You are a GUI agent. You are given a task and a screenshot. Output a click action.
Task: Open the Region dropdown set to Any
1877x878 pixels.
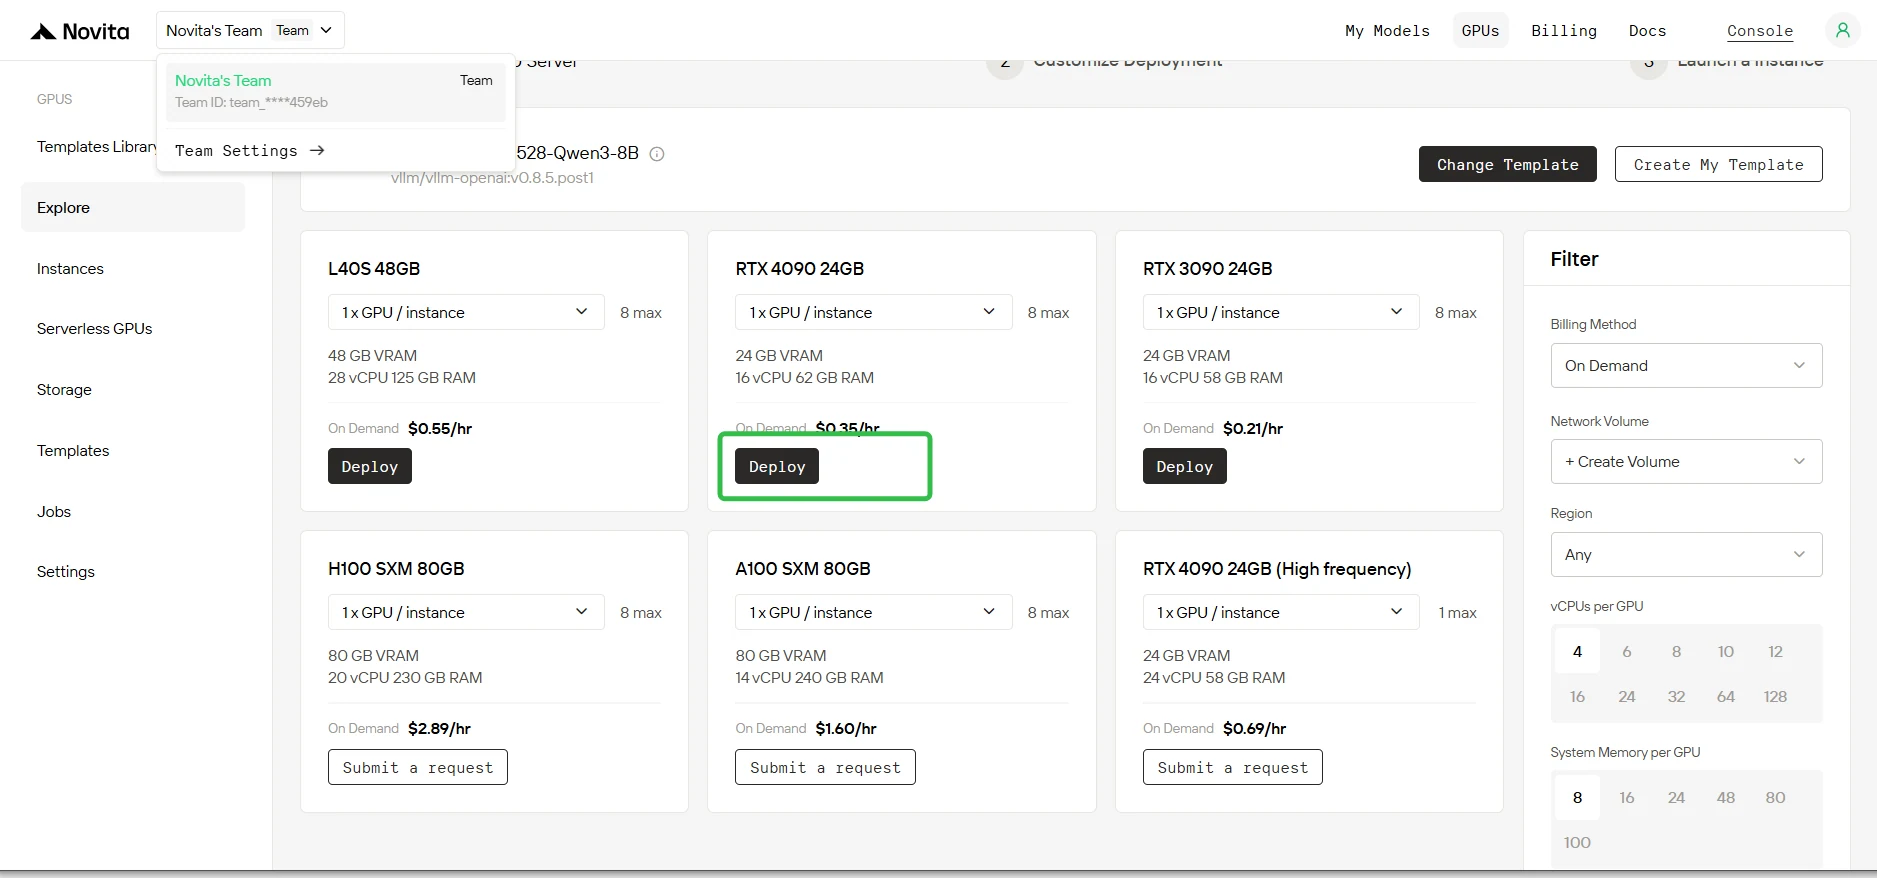pos(1686,555)
